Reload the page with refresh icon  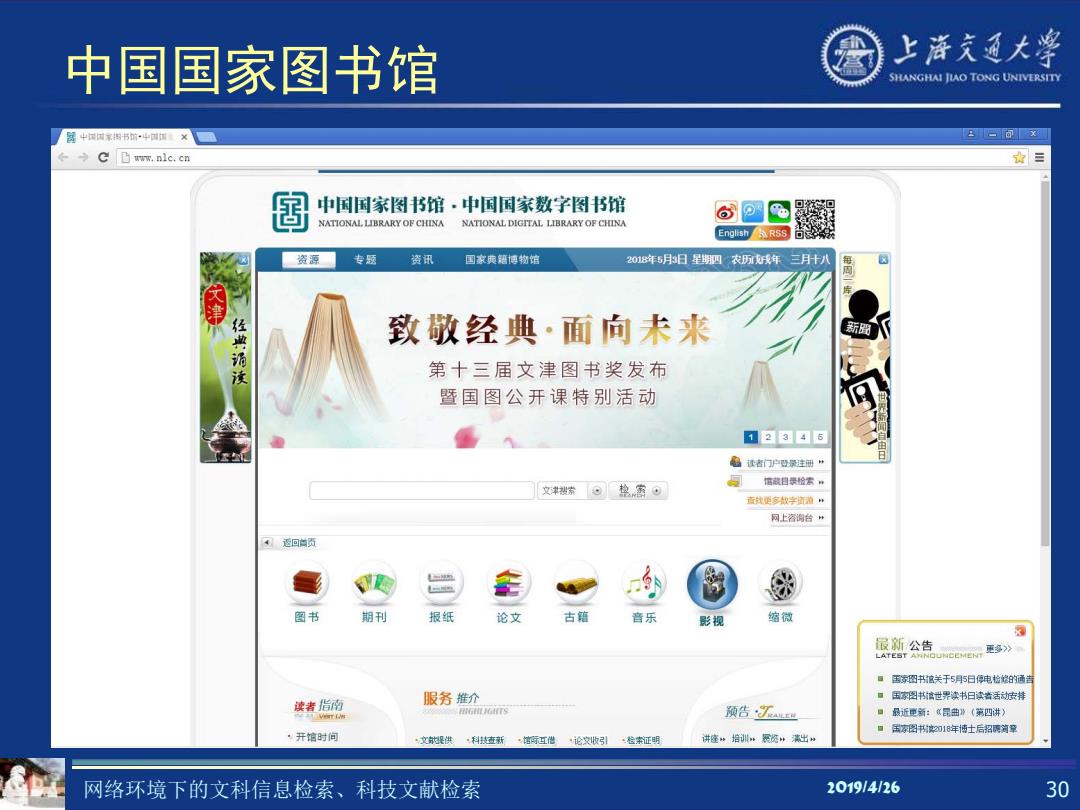103,158
